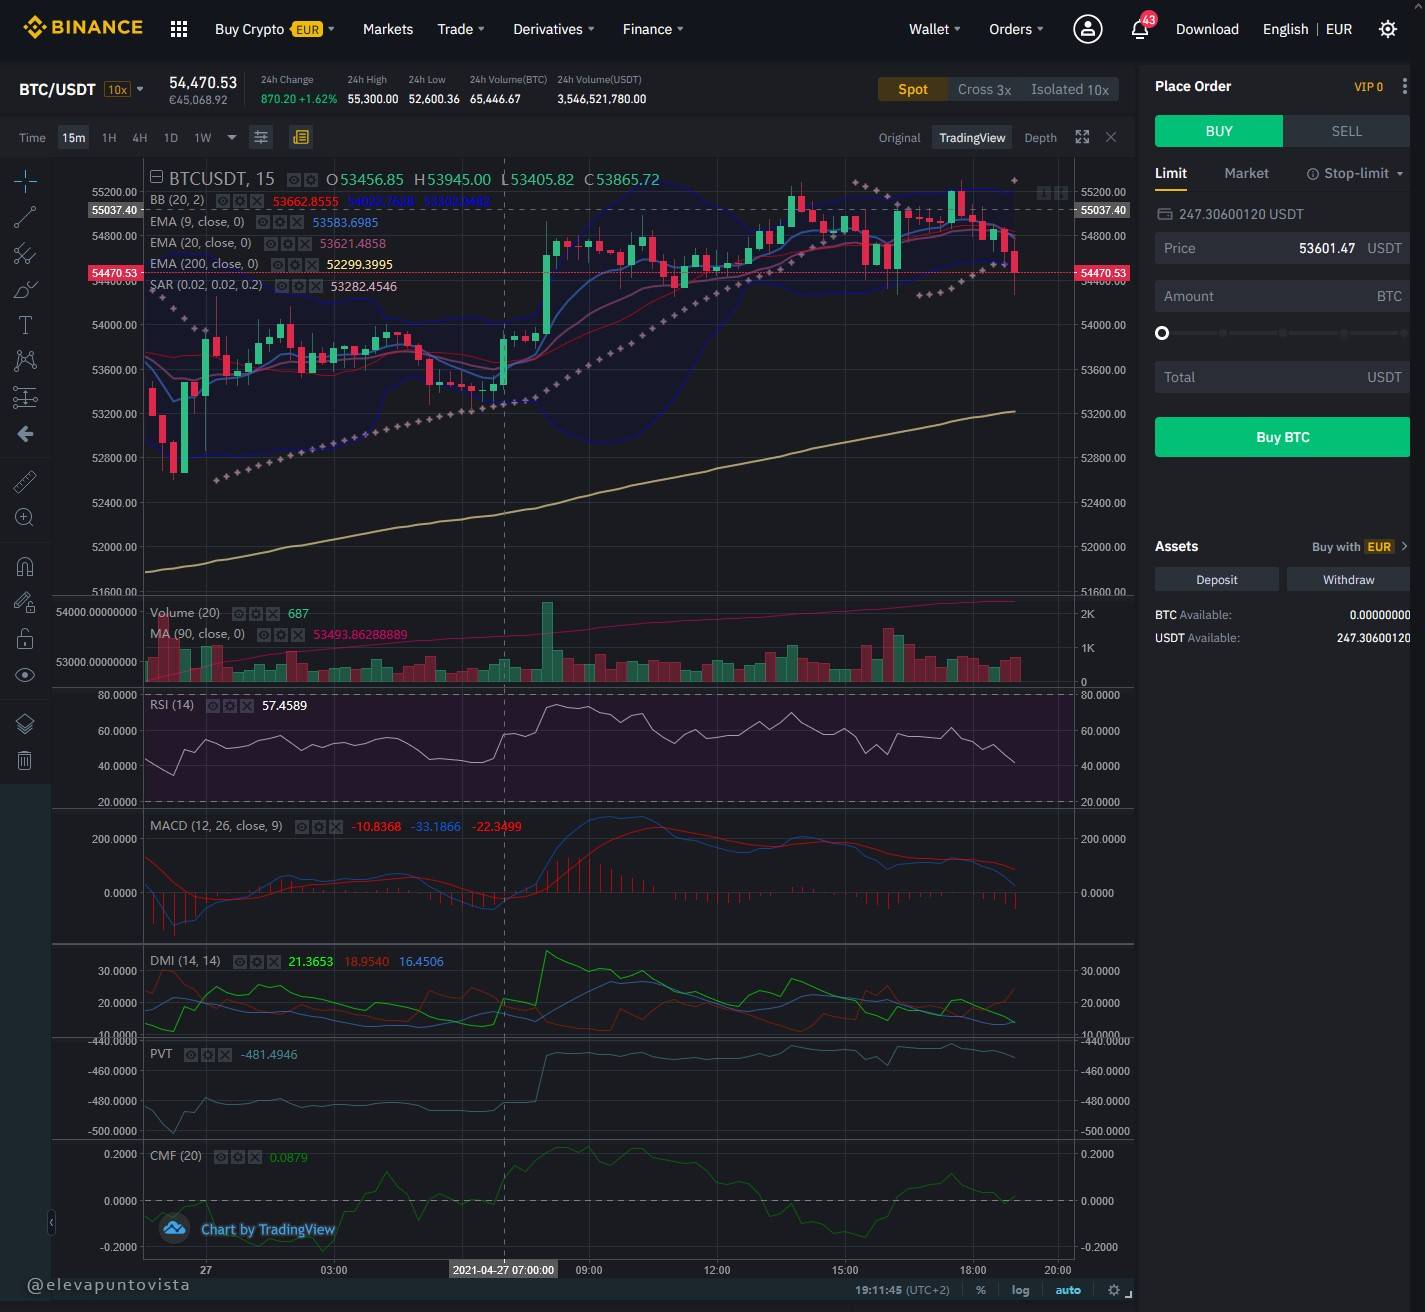Select the trend line drawing tool

point(25,216)
